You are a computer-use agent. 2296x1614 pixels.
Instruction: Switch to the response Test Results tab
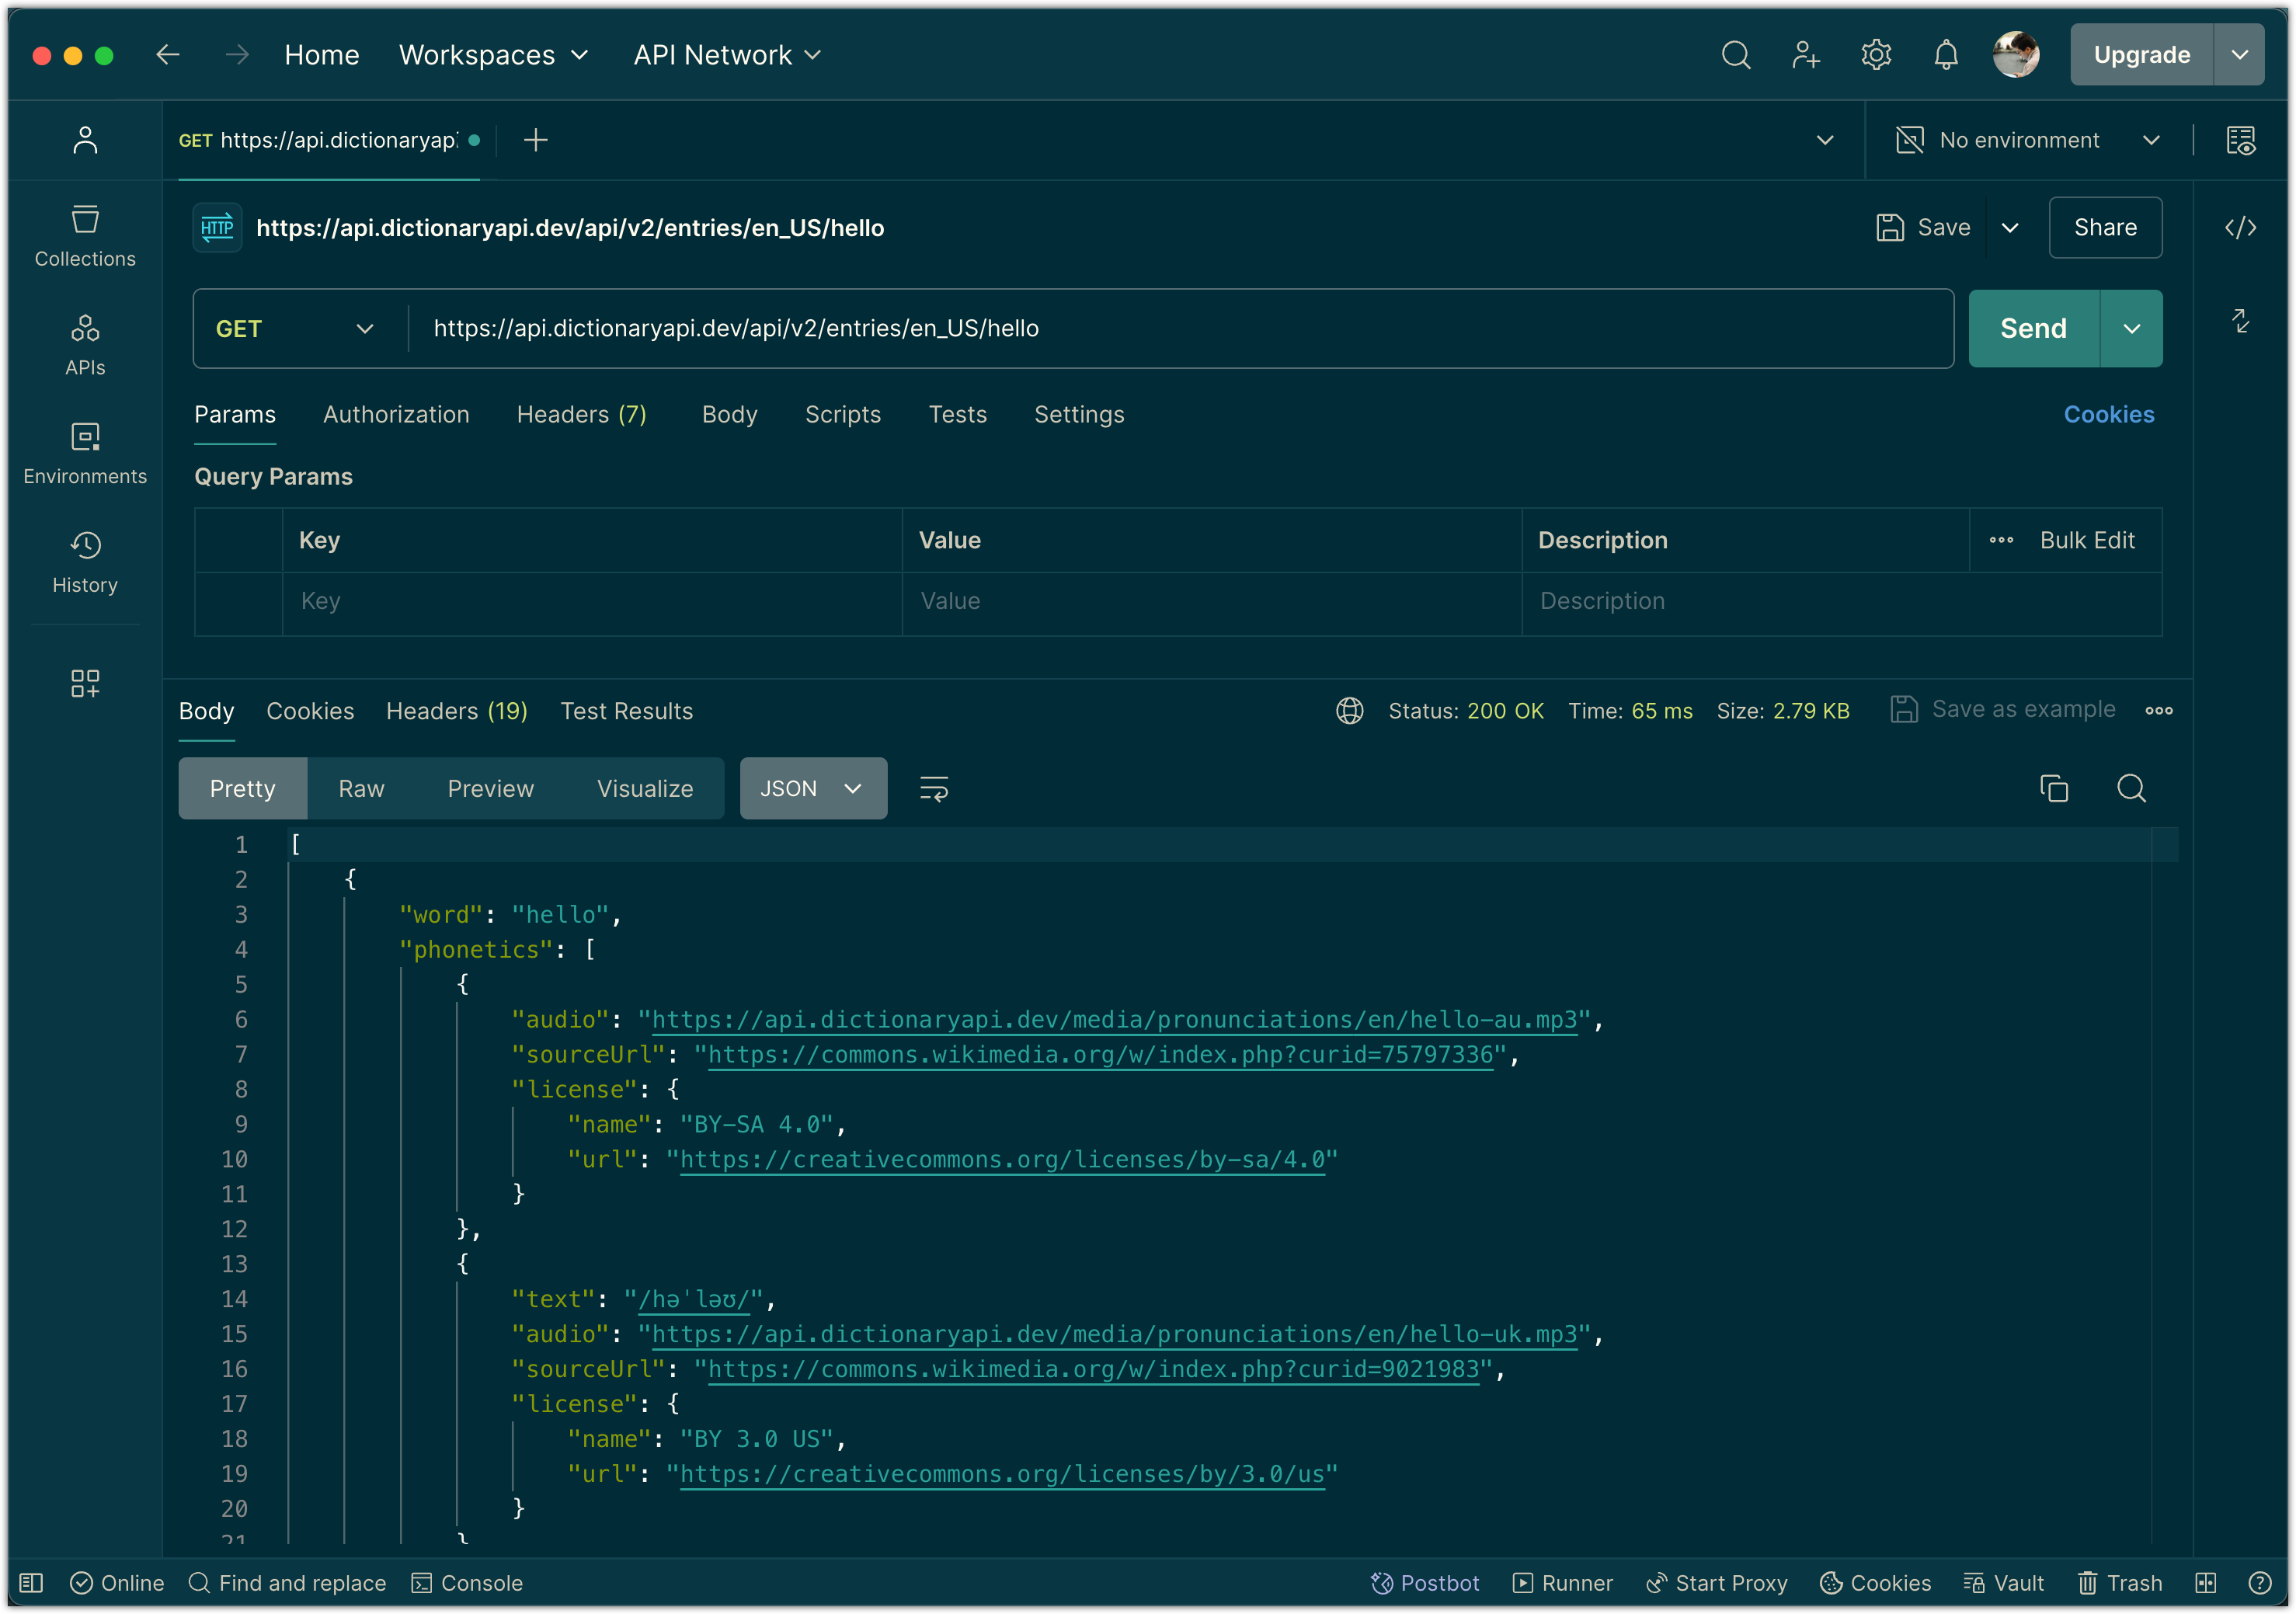626,711
